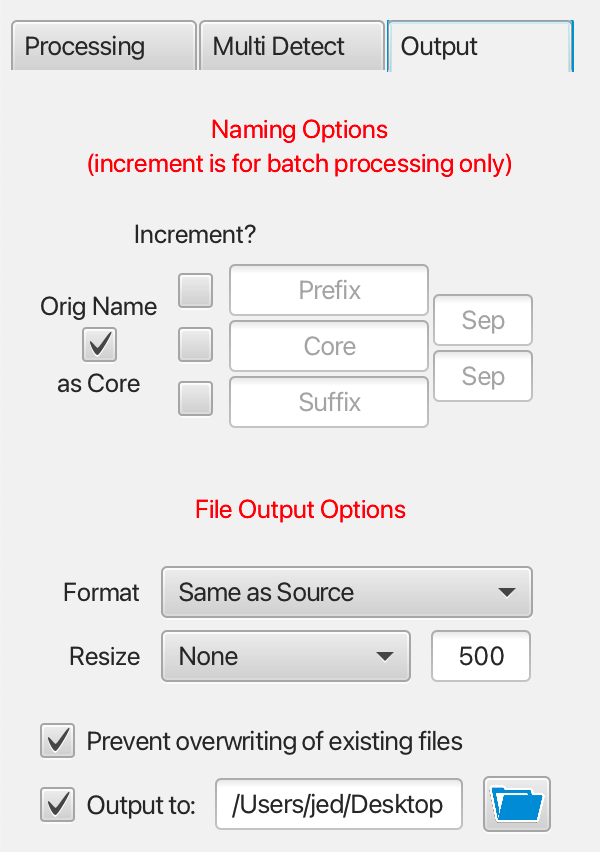Enable increment checkbox beside Core
The width and height of the screenshot is (600, 852).
[195, 344]
